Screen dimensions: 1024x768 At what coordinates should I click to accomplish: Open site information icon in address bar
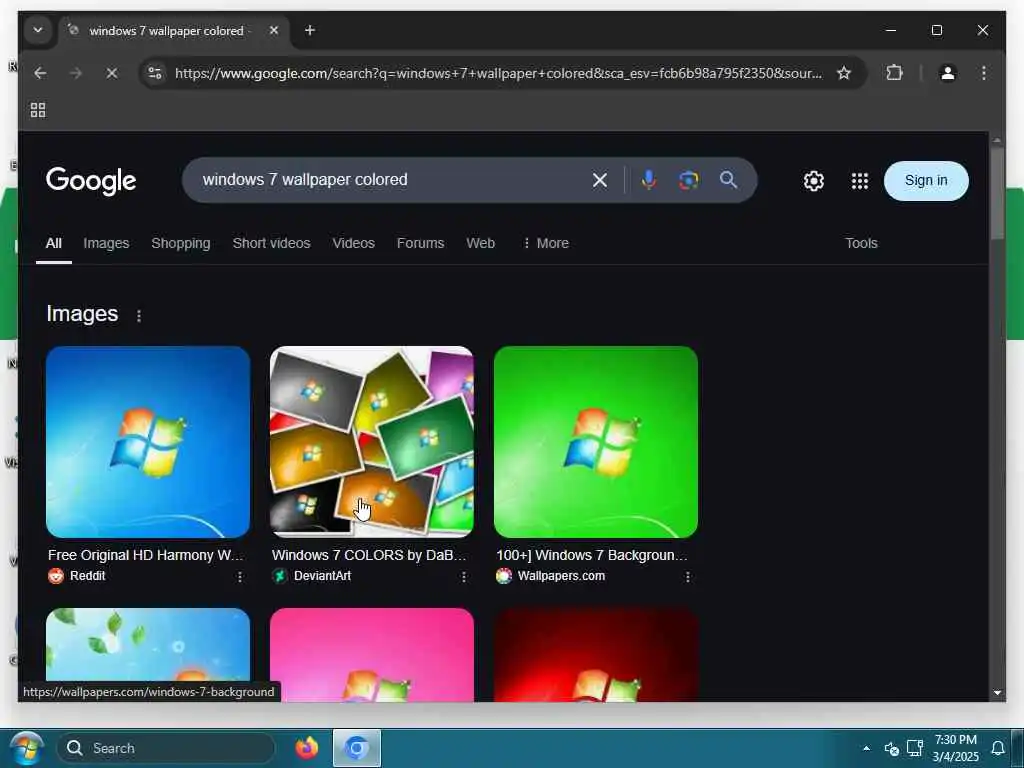click(155, 73)
